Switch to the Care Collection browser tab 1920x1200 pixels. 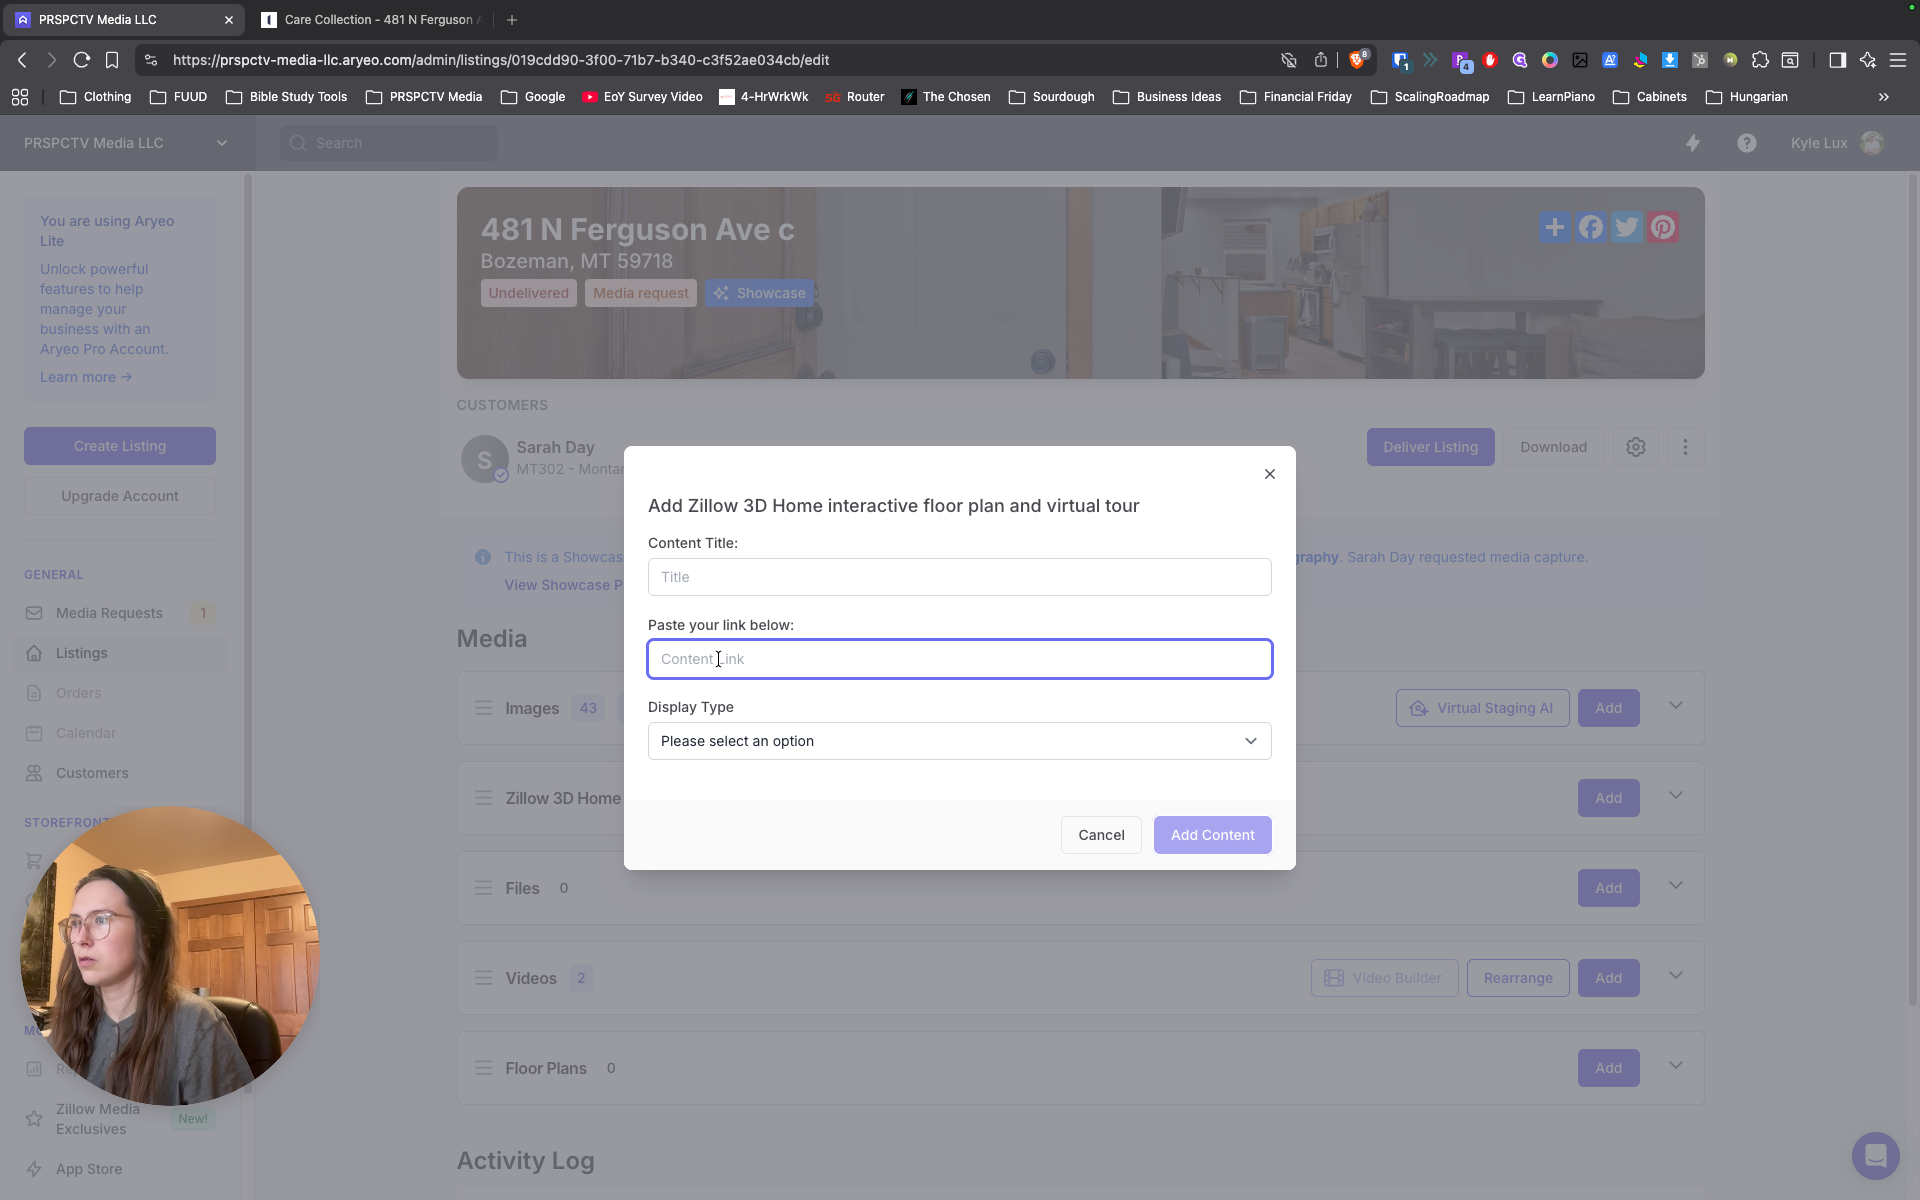(x=370, y=20)
